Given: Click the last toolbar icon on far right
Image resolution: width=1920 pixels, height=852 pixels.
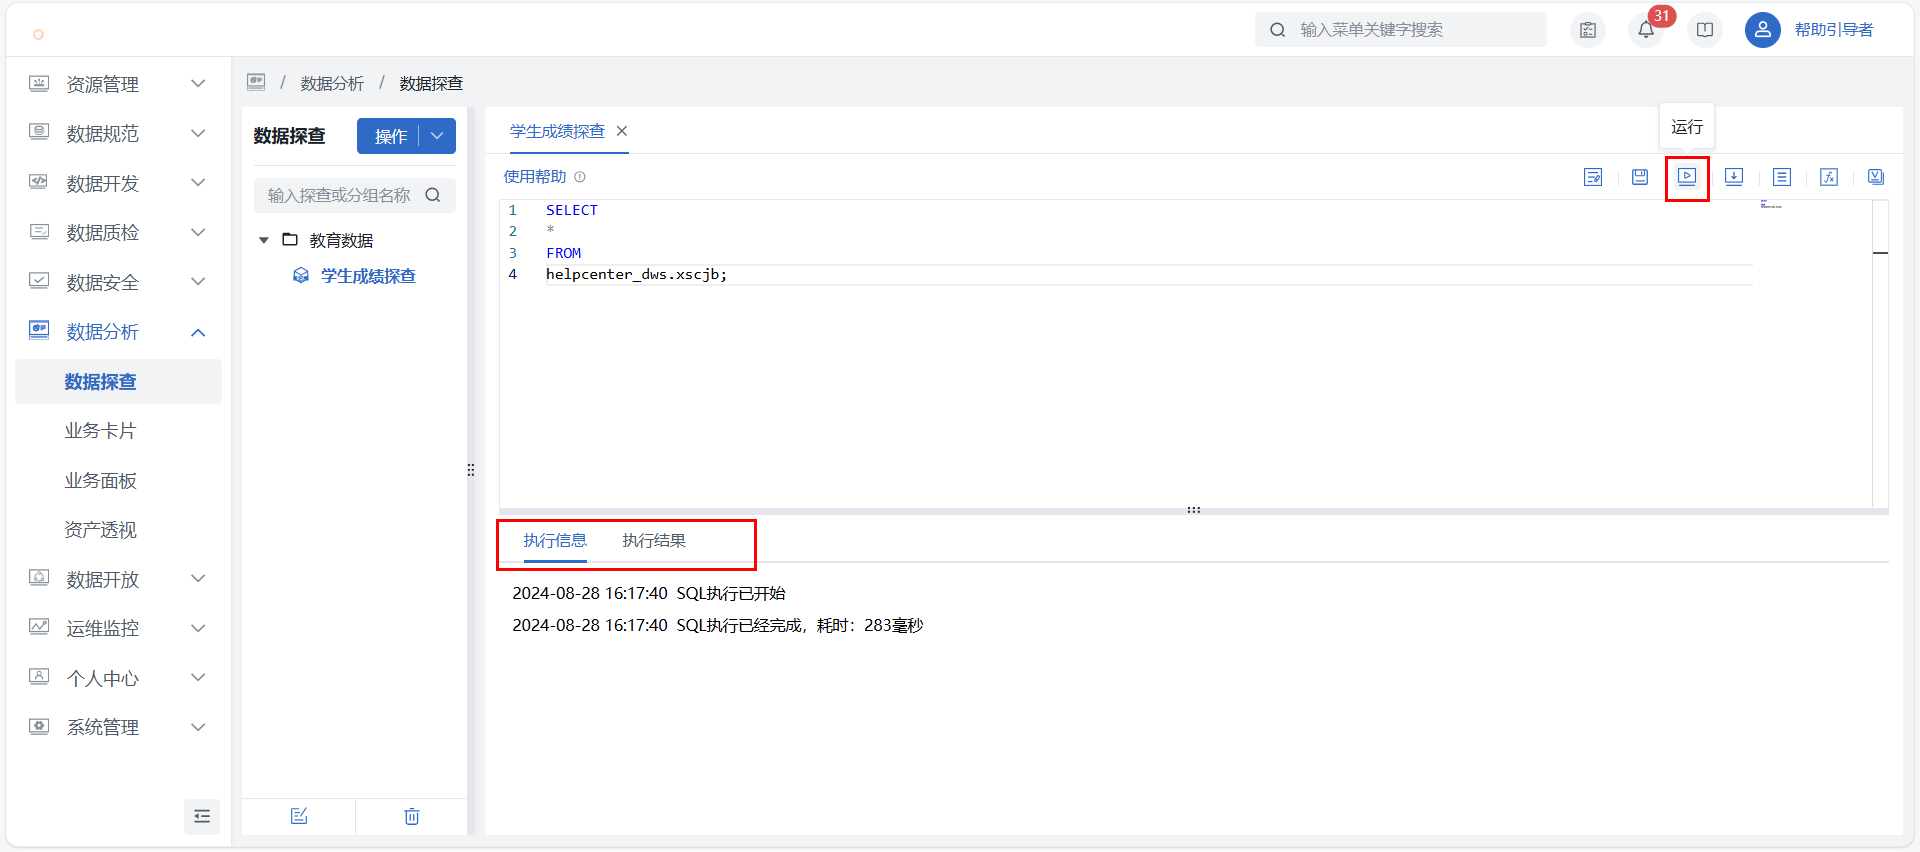Looking at the screenshot, I should pos(1876,177).
